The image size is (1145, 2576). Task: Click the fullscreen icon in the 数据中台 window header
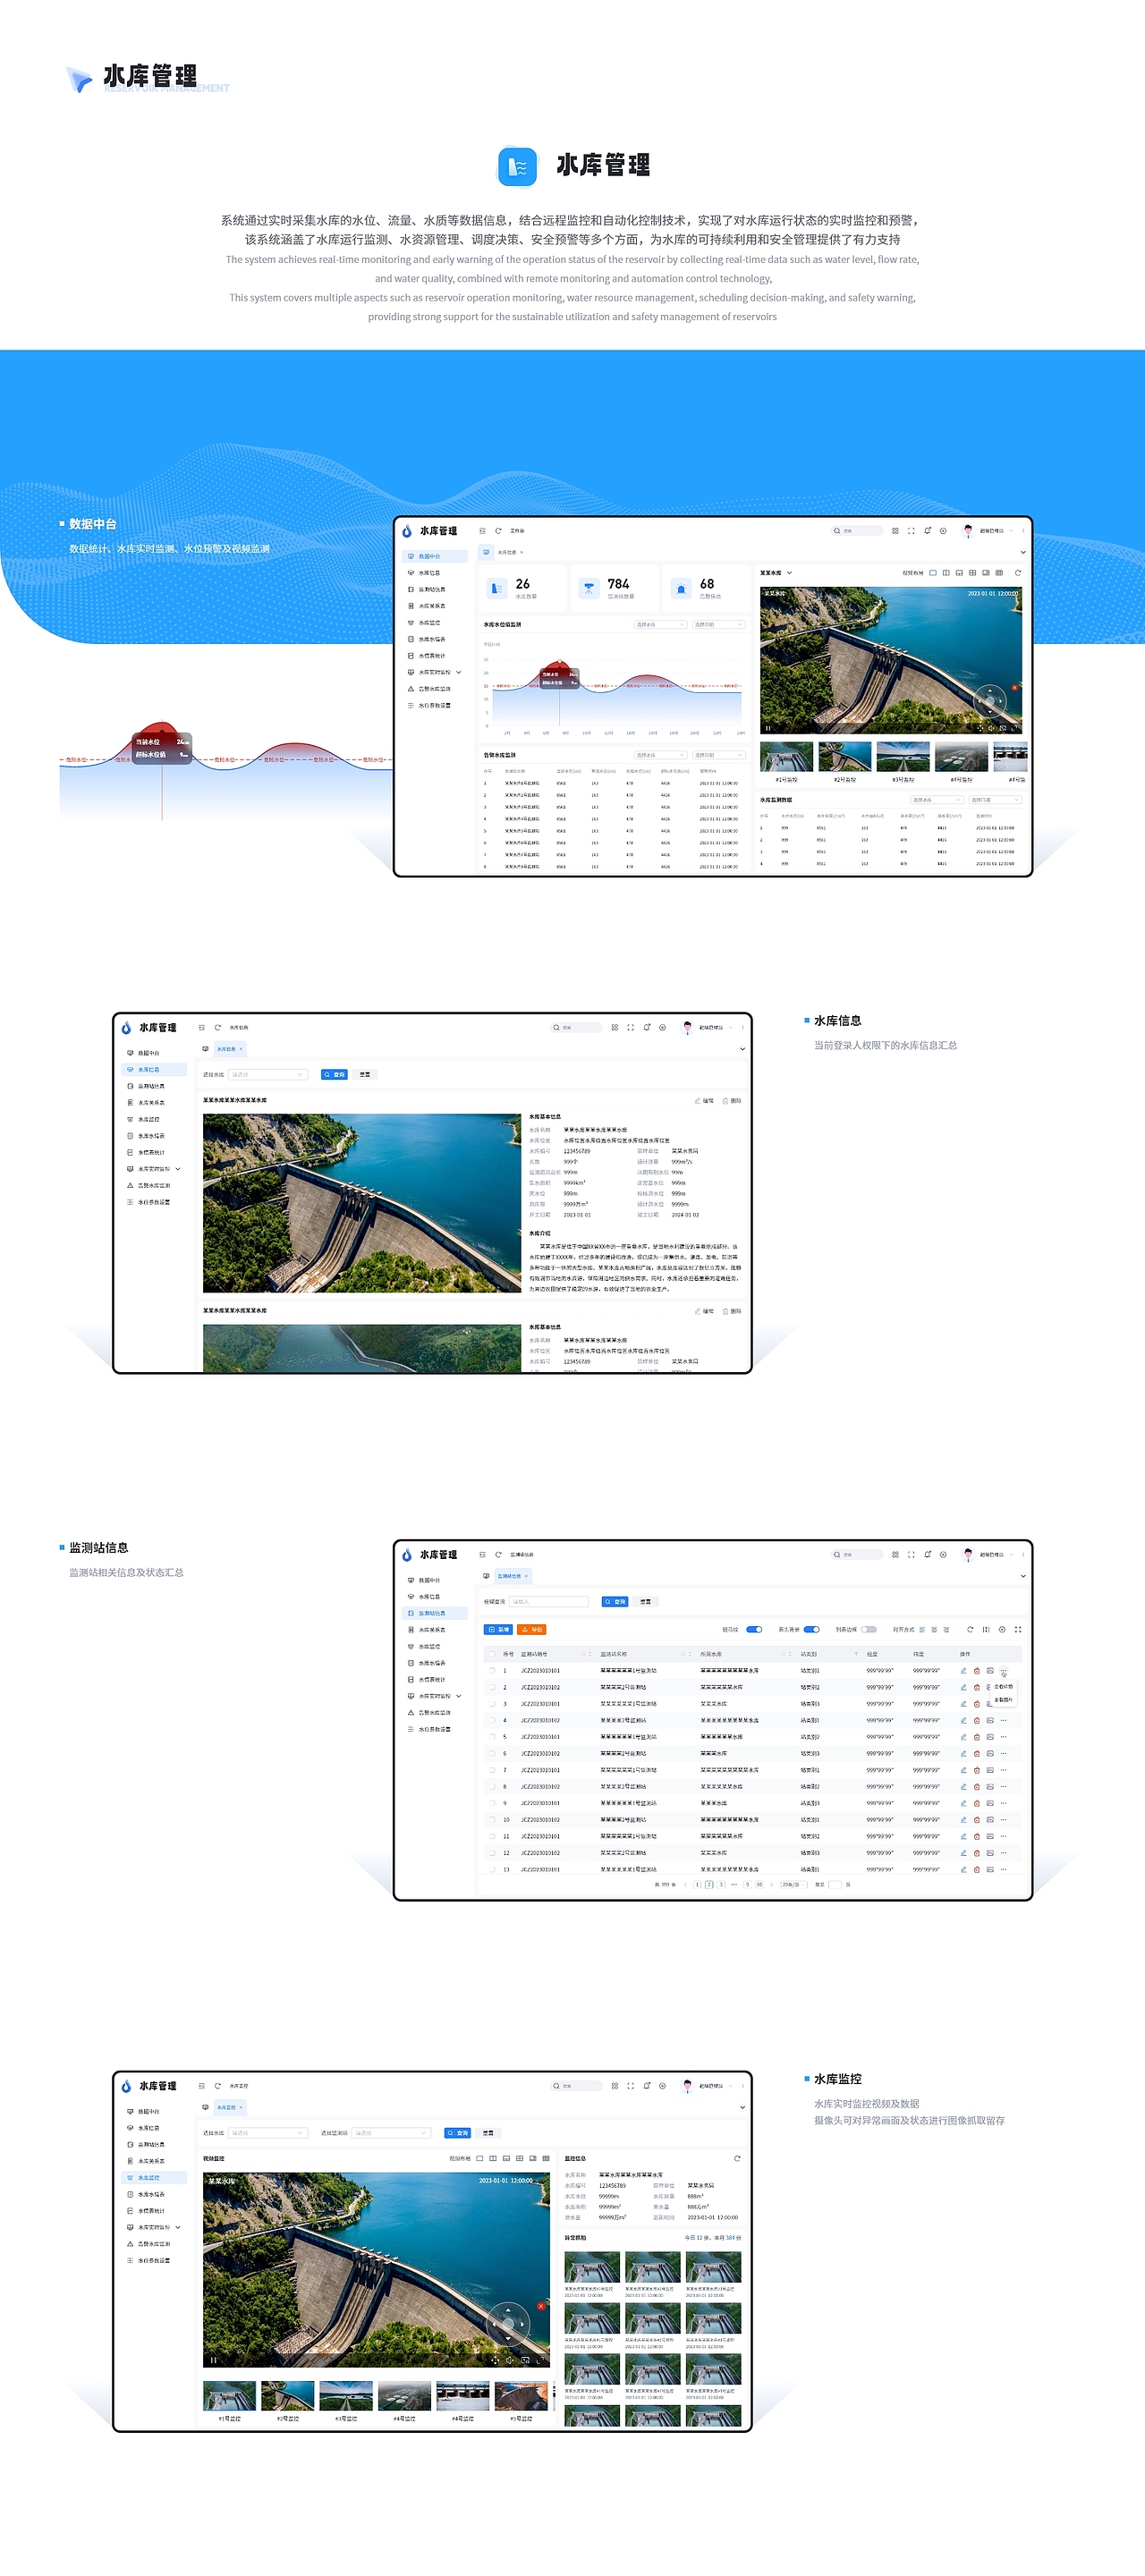[x=911, y=531]
